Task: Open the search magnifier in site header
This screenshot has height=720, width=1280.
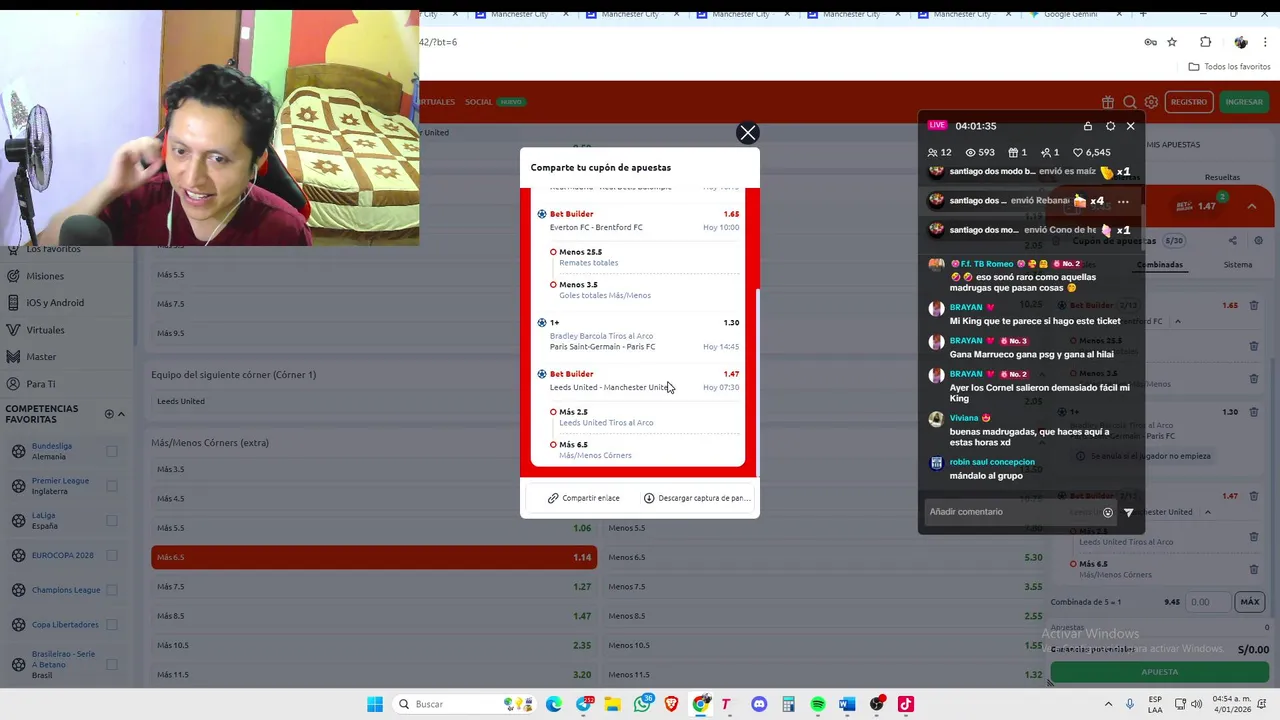Action: tap(1130, 102)
